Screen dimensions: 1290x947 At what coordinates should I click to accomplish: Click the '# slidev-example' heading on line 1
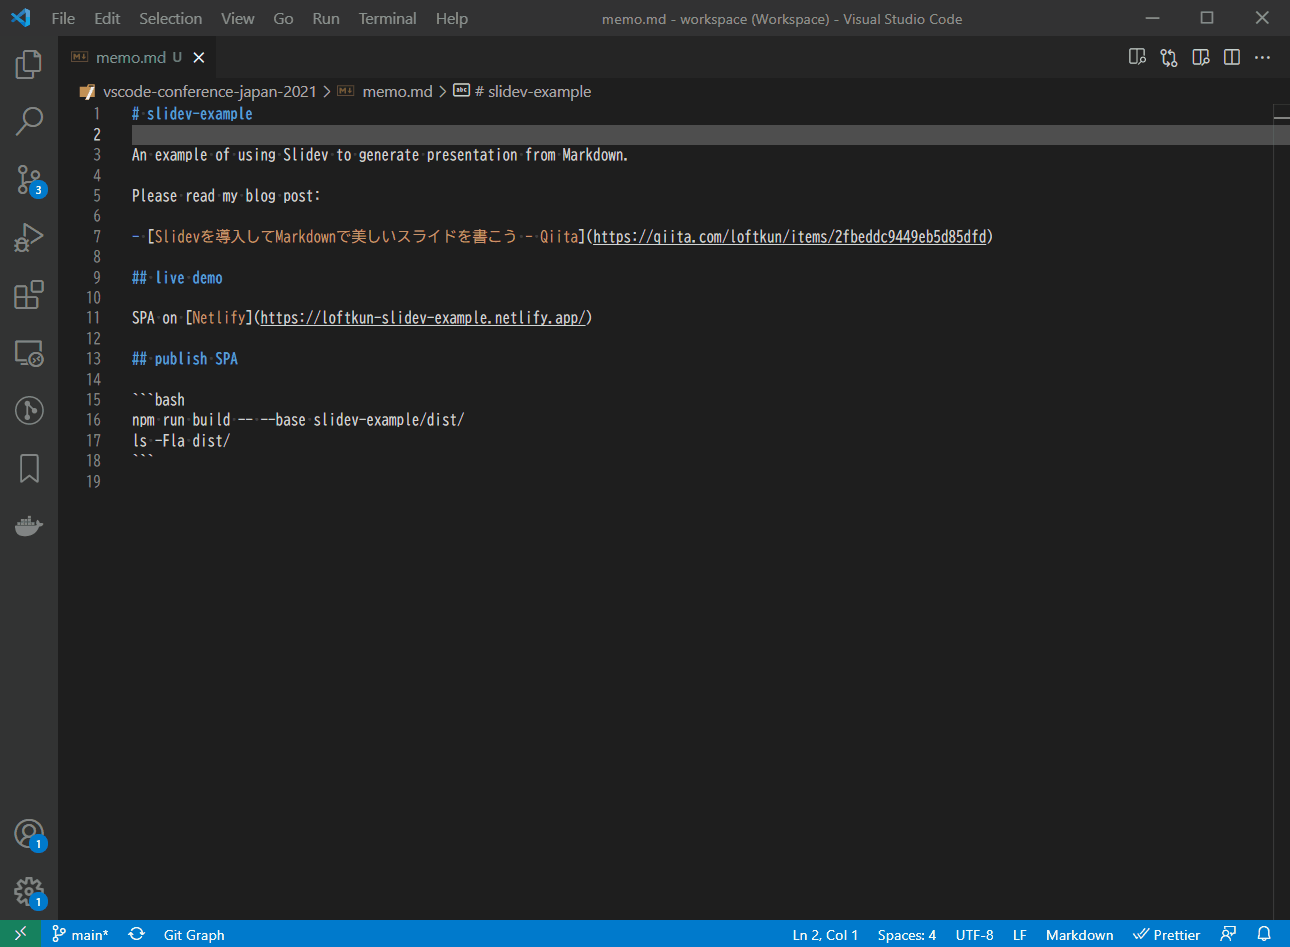click(x=192, y=114)
